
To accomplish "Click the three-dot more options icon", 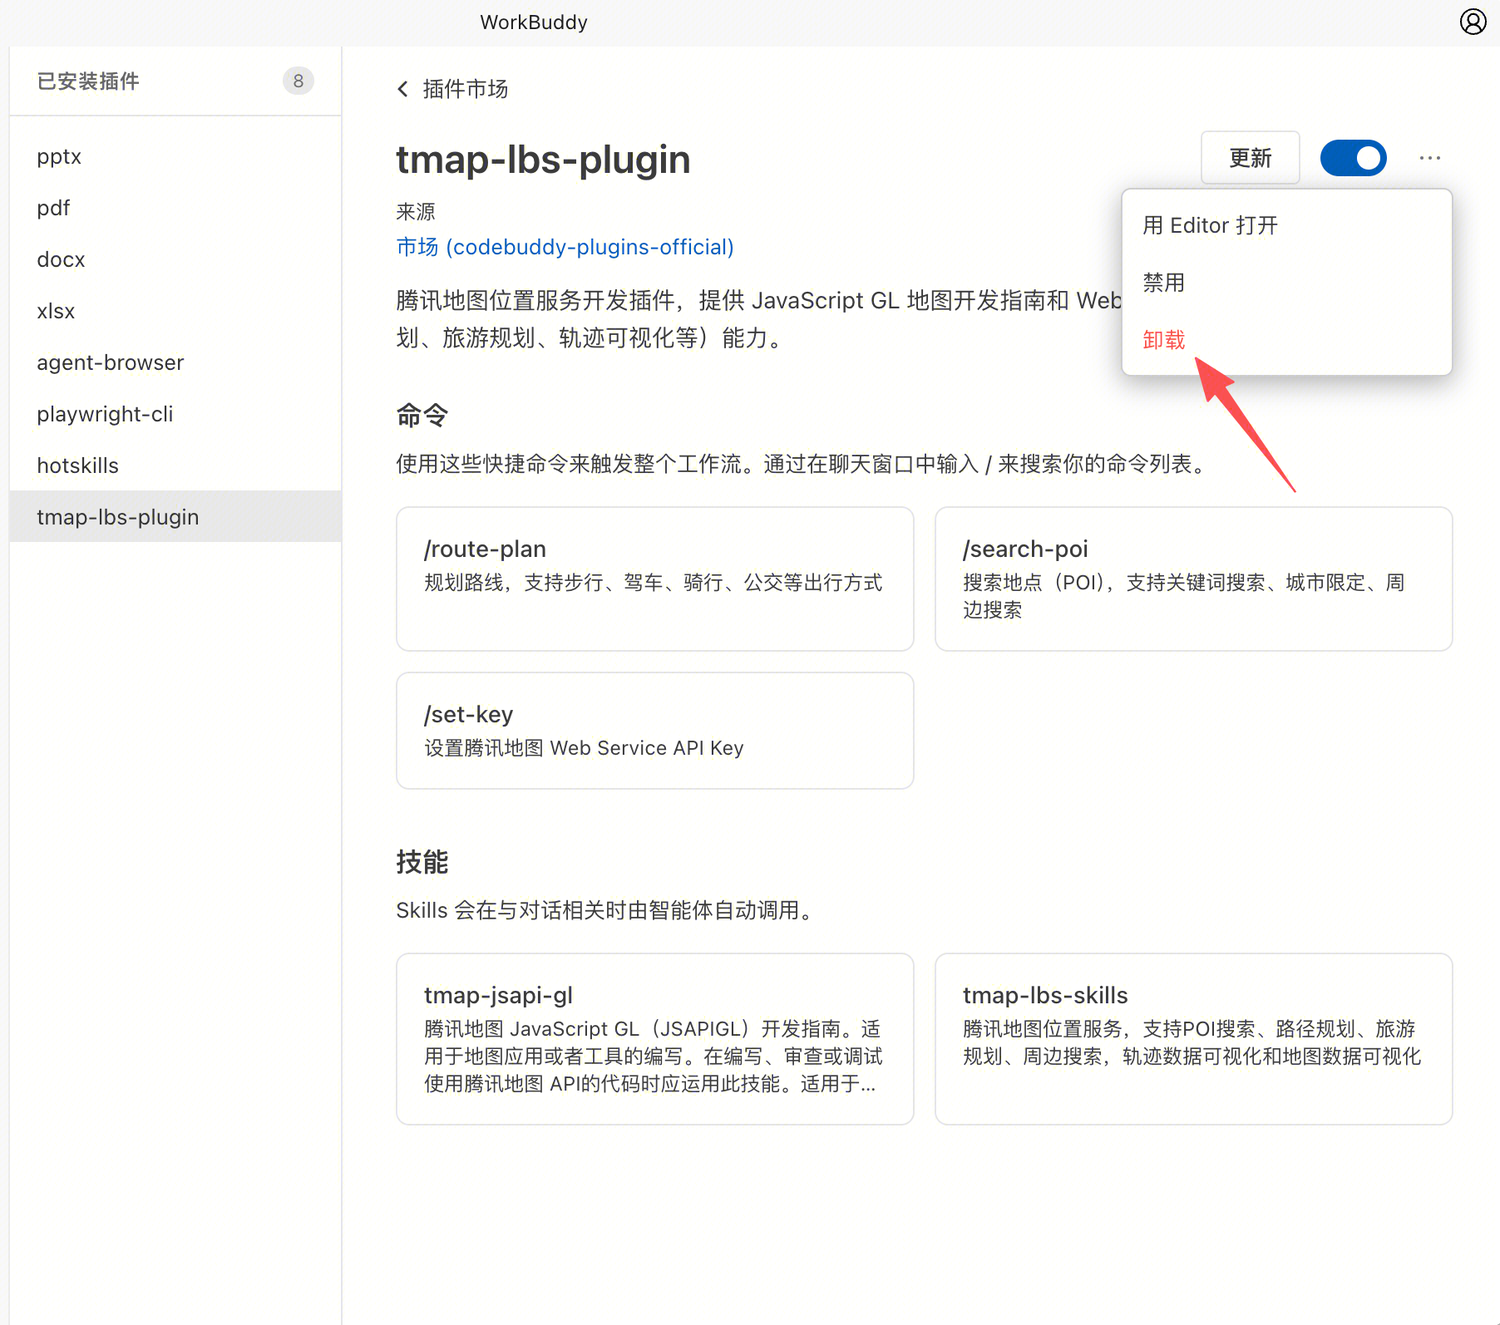I will tap(1430, 158).
